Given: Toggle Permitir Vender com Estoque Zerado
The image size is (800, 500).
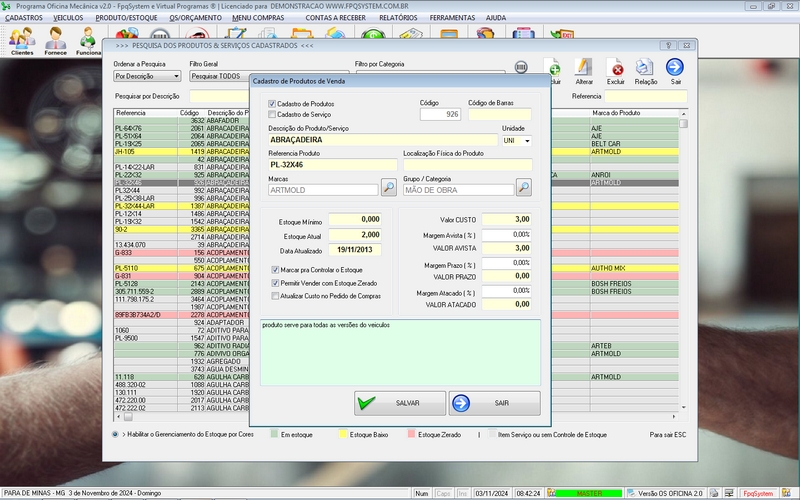Looking at the screenshot, I should pos(276,283).
